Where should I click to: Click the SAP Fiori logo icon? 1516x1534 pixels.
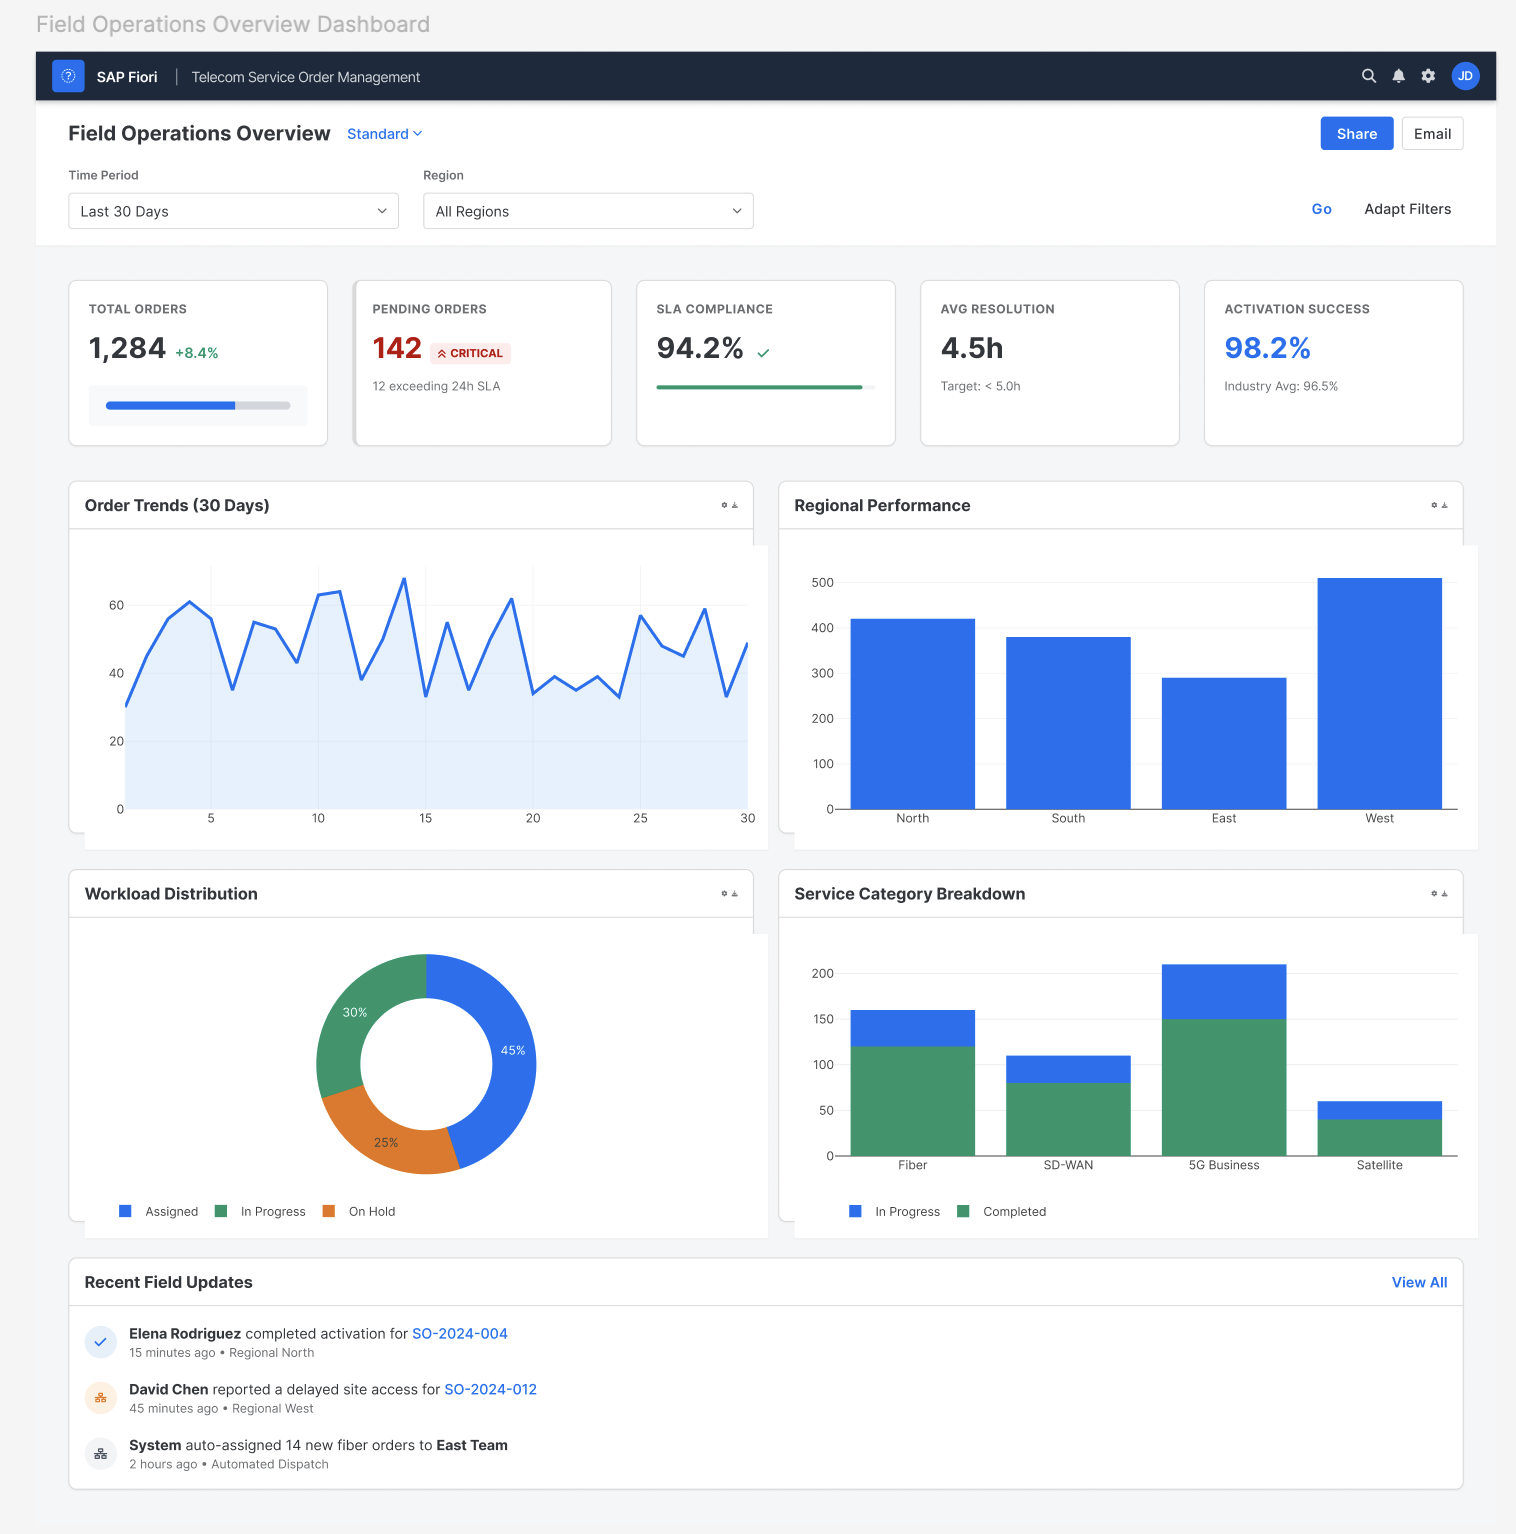(x=68, y=76)
